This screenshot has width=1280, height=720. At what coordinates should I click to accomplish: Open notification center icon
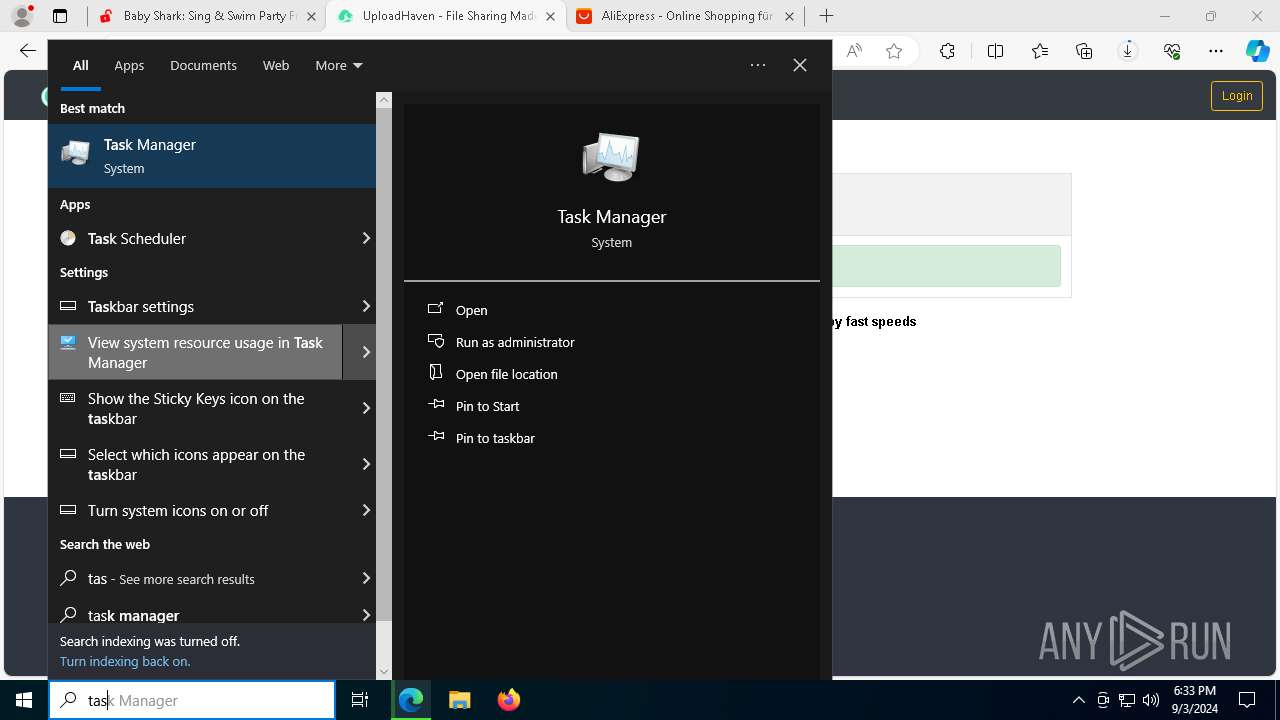(1247, 700)
